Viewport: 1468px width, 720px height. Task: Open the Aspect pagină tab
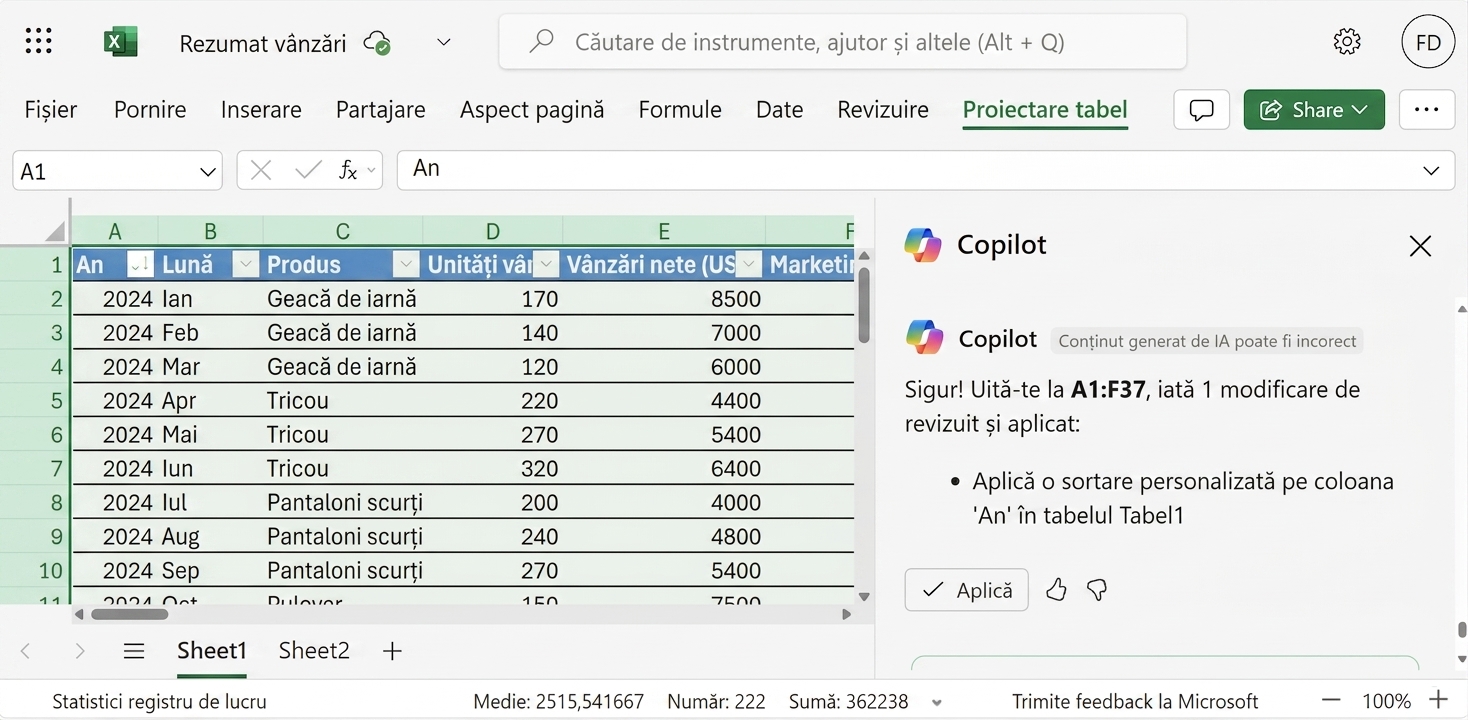532,110
